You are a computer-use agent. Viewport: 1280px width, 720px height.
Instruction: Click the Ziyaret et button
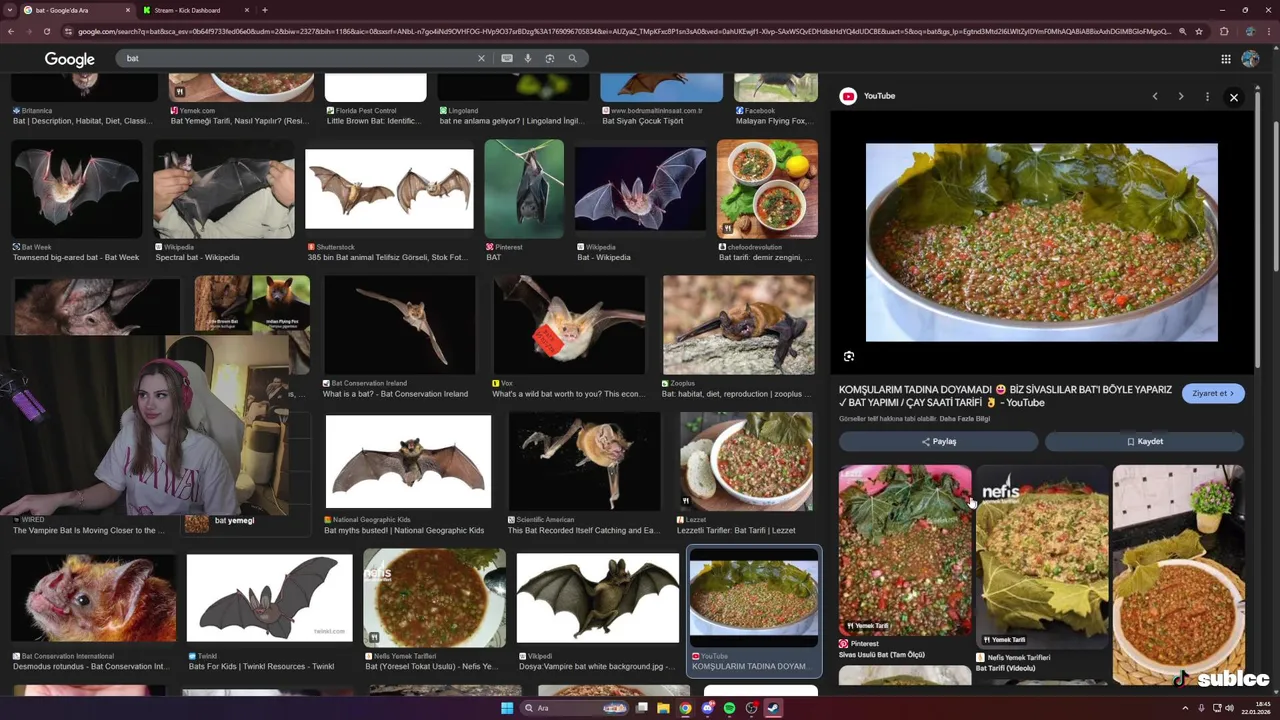(1213, 393)
